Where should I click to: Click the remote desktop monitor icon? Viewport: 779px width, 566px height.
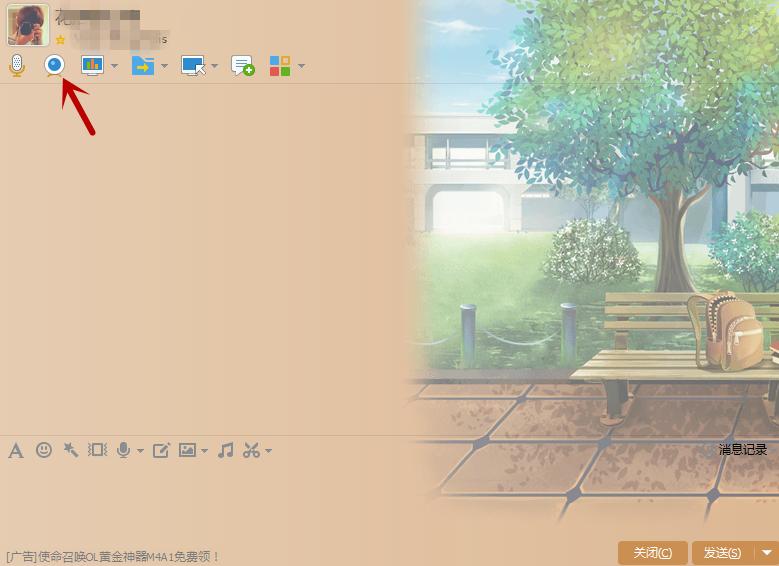pyautogui.click(x=193, y=65)
